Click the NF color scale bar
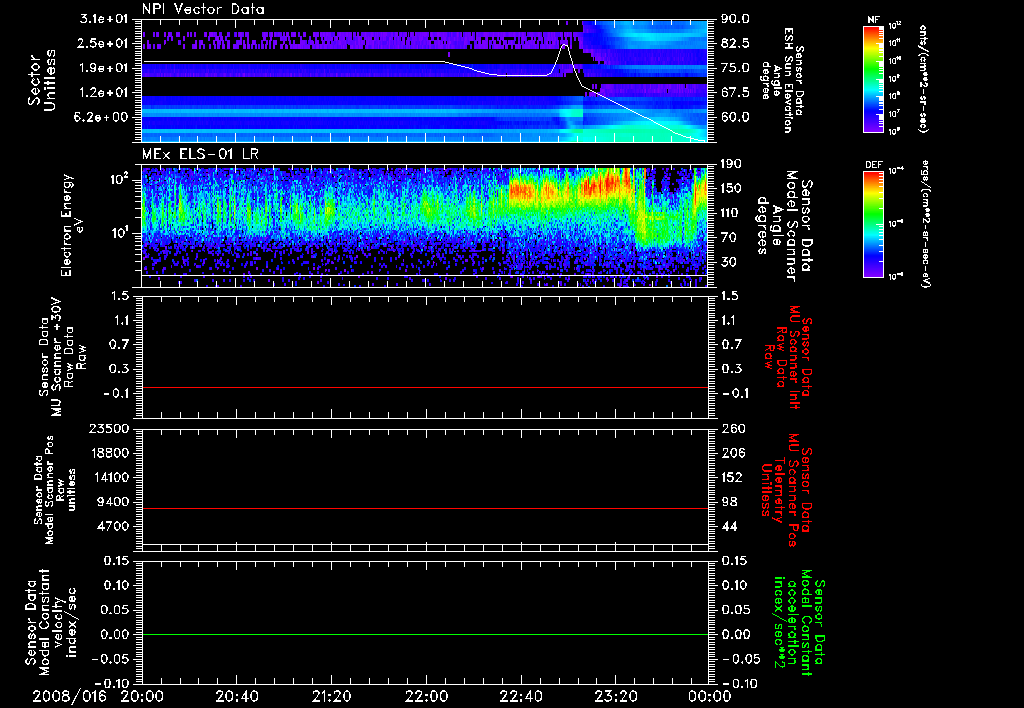 pos(873,80)
